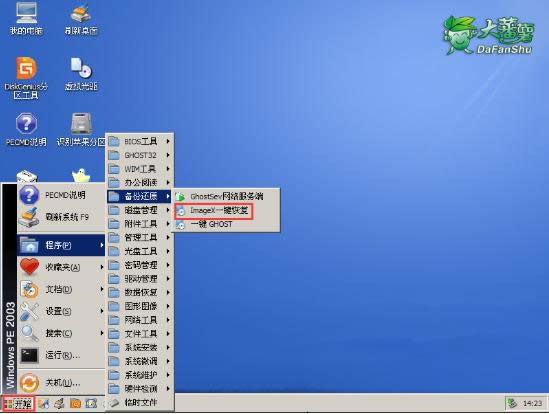Click the 运行(R) command prompt icon
The height and width of the screenshot is (414, 549).
(x=29, y=355)
